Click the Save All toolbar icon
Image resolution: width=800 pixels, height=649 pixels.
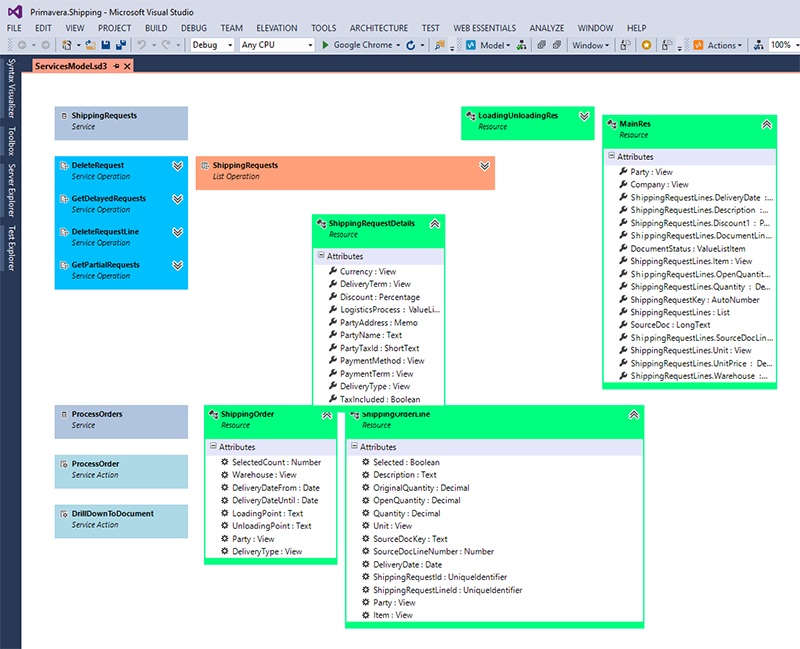click(121, 45)
